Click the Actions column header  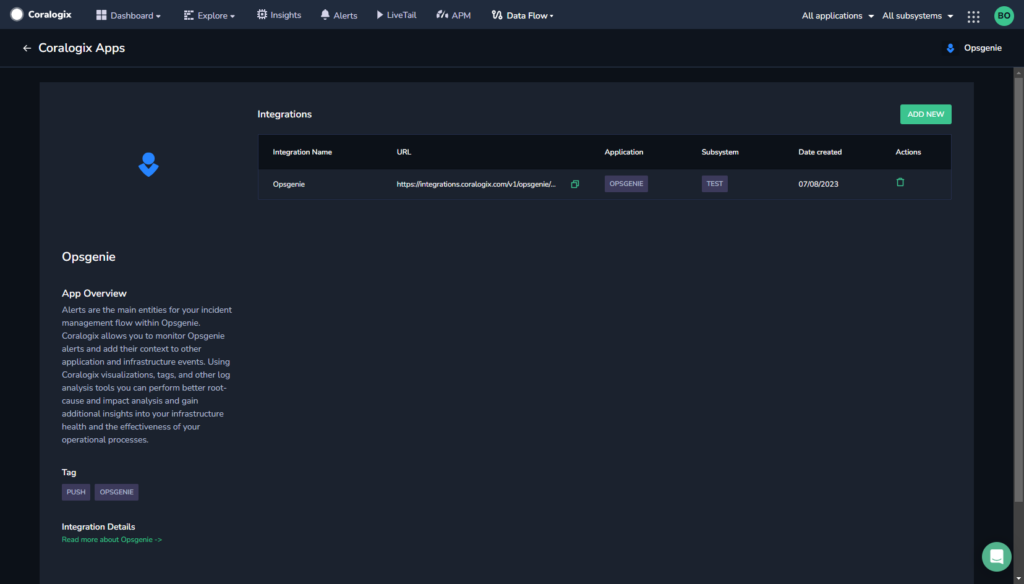pyautogui.click(x=908, y=152)
